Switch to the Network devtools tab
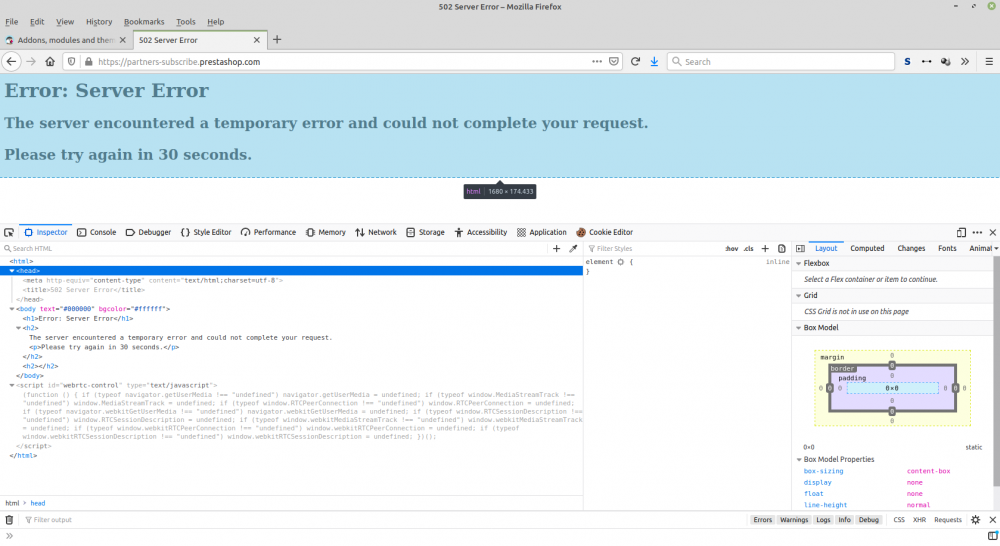Viewport: 1000px width, 546px height. pyautogui.click(x=376, y=232)
